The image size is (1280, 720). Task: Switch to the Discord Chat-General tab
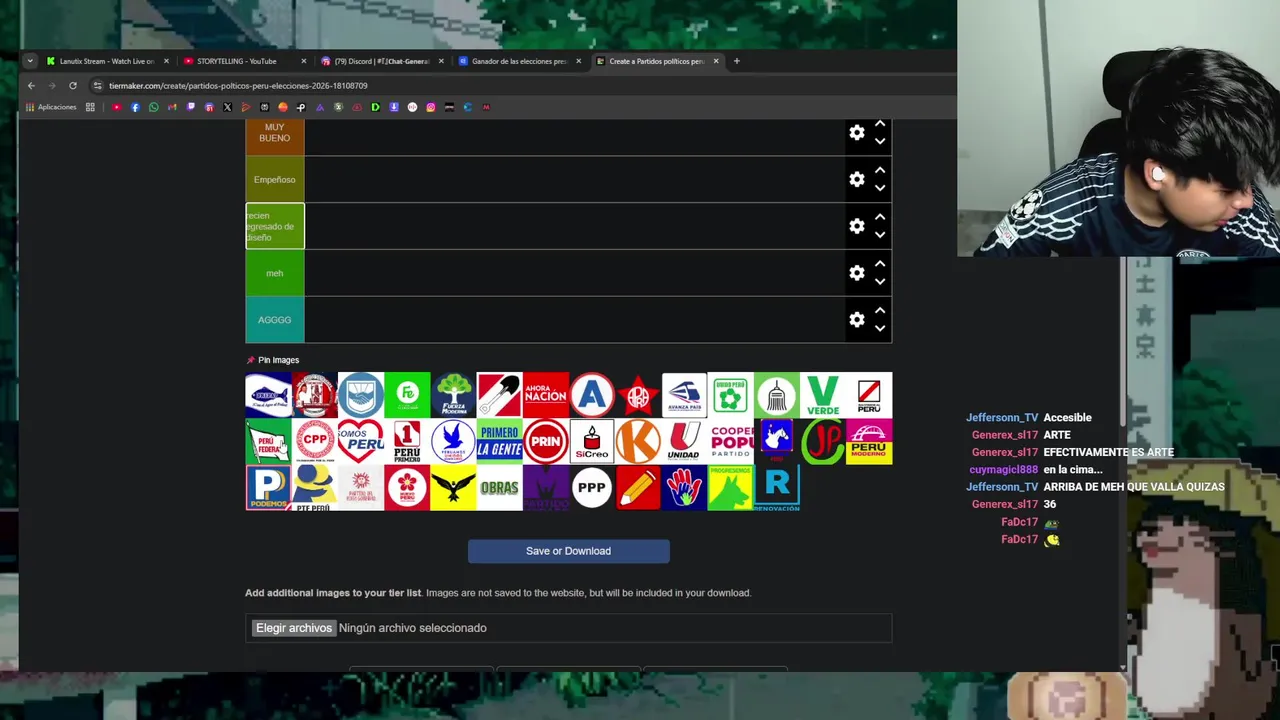(x=382, y=61)
